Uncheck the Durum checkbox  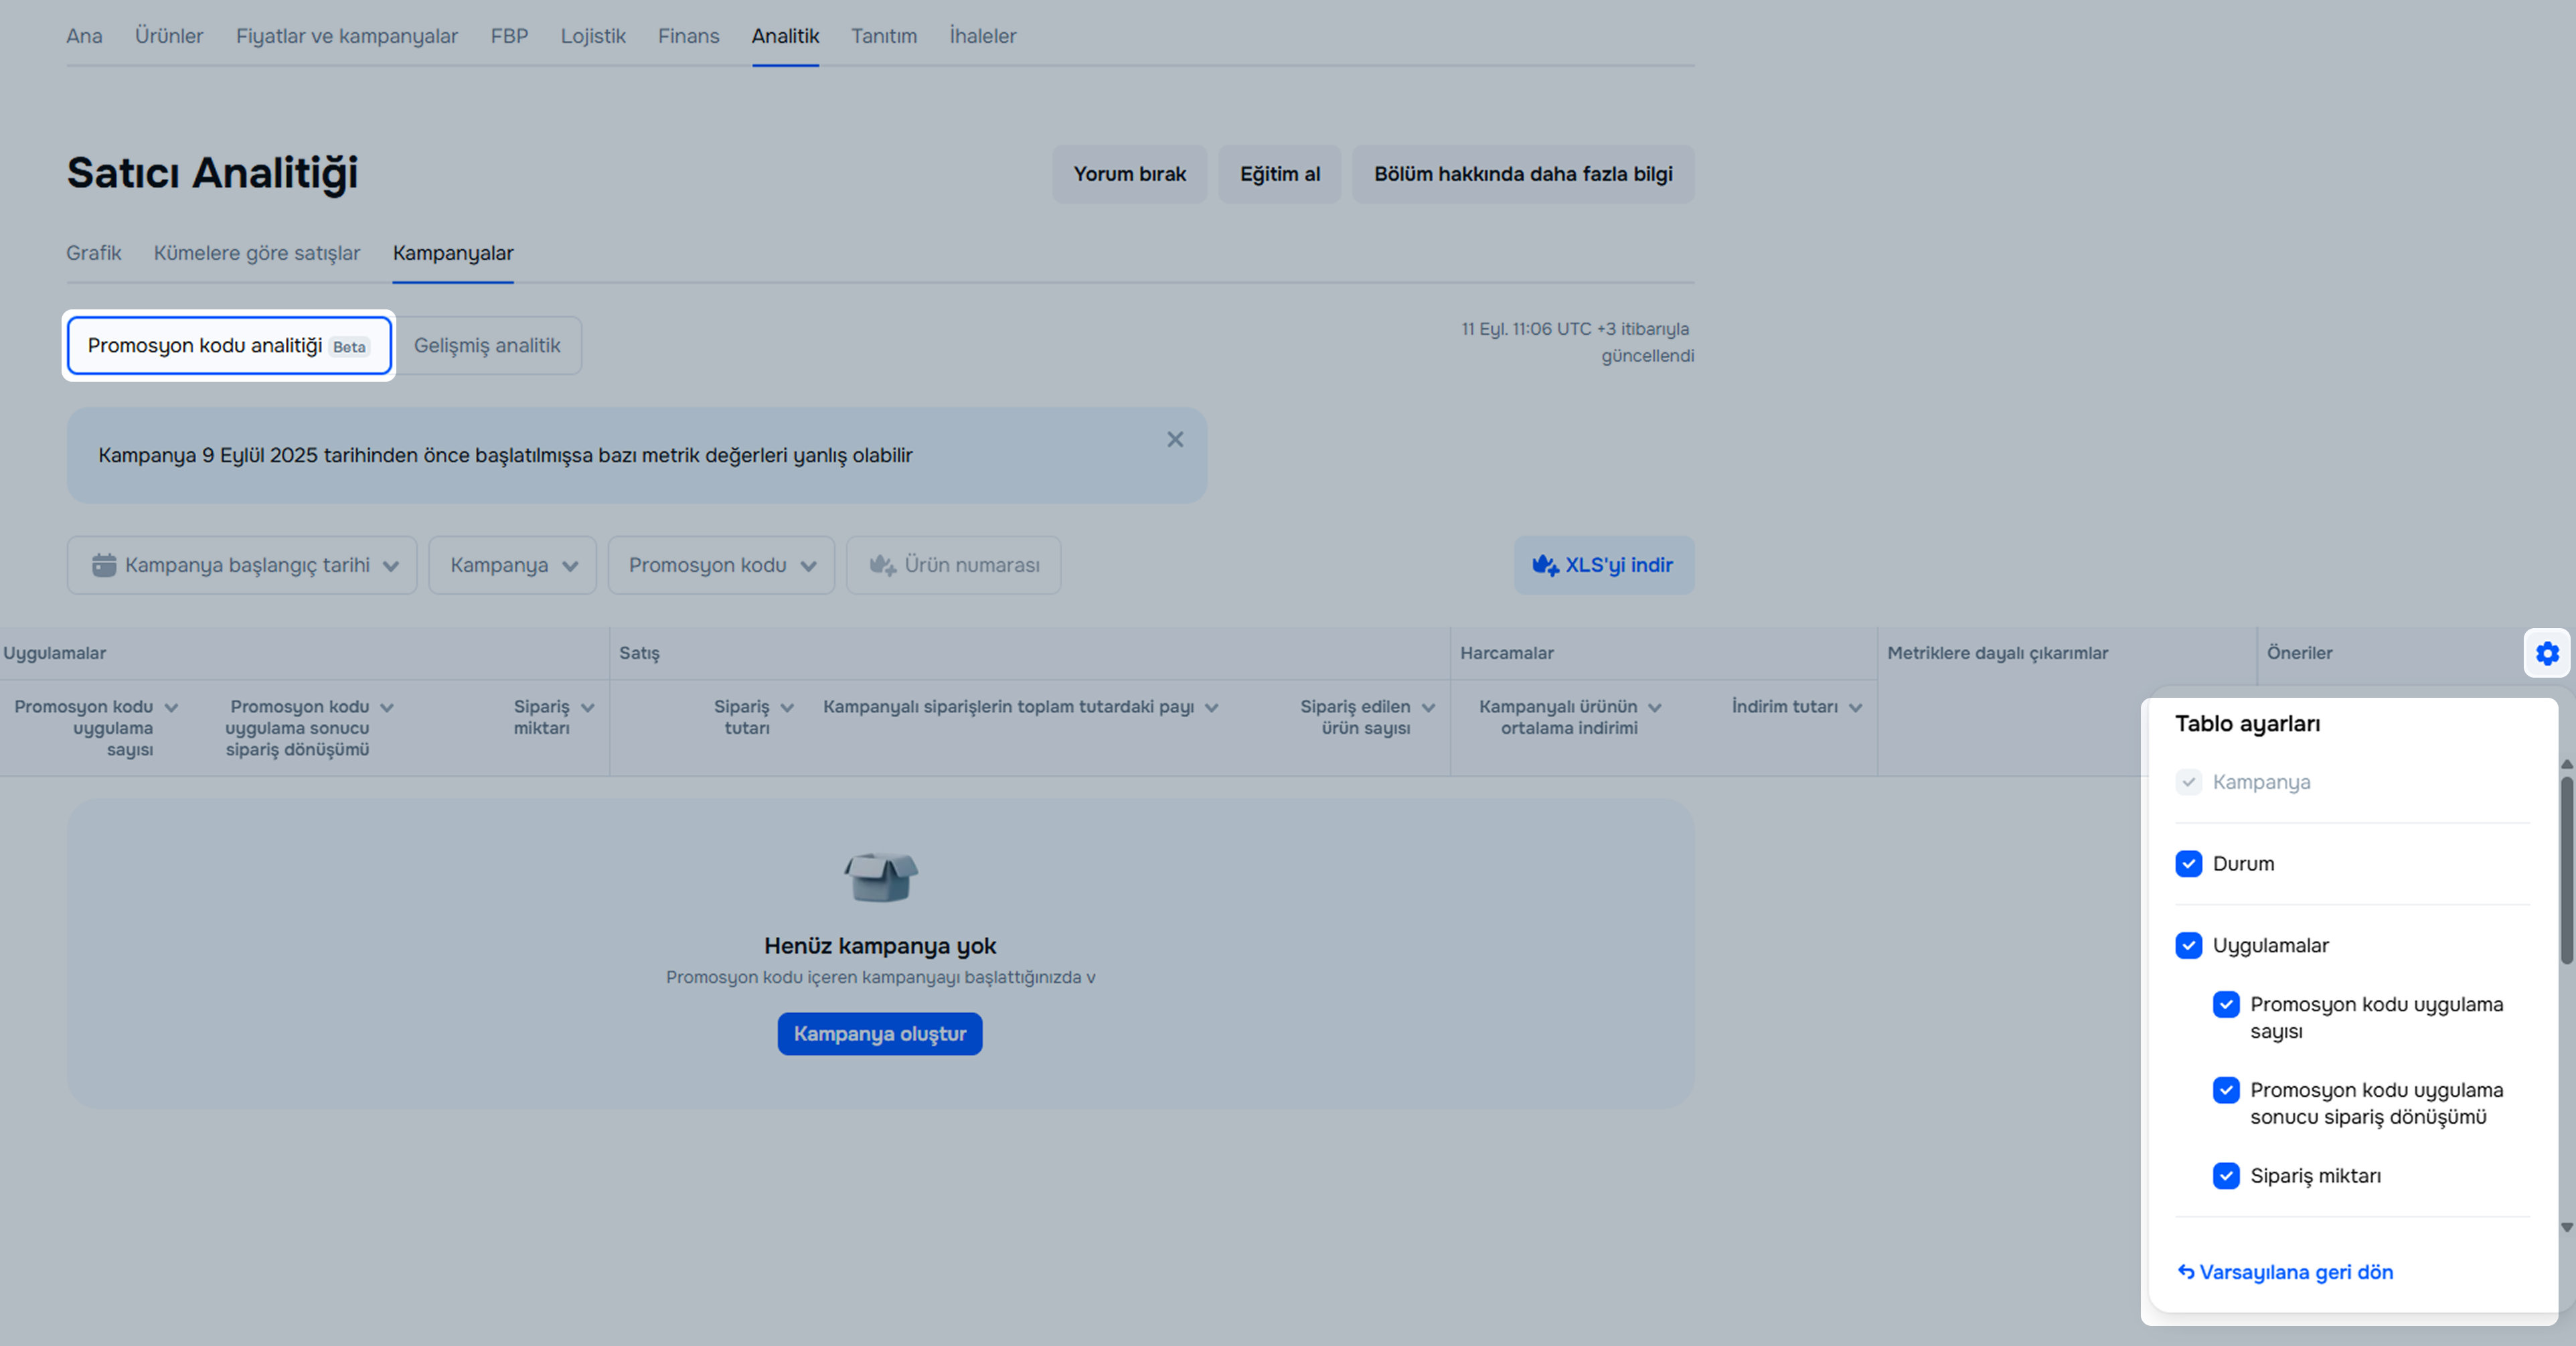(2188, 864)
